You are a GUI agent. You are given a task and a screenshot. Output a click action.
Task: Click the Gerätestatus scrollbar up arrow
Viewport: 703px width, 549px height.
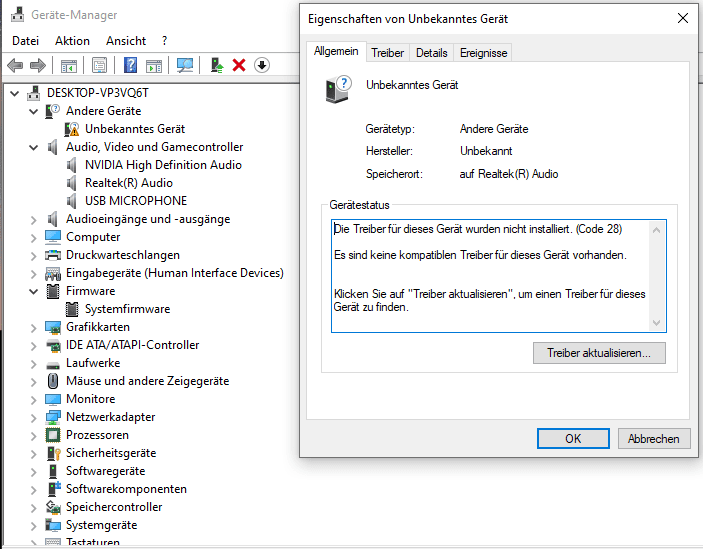click(656, 230)
